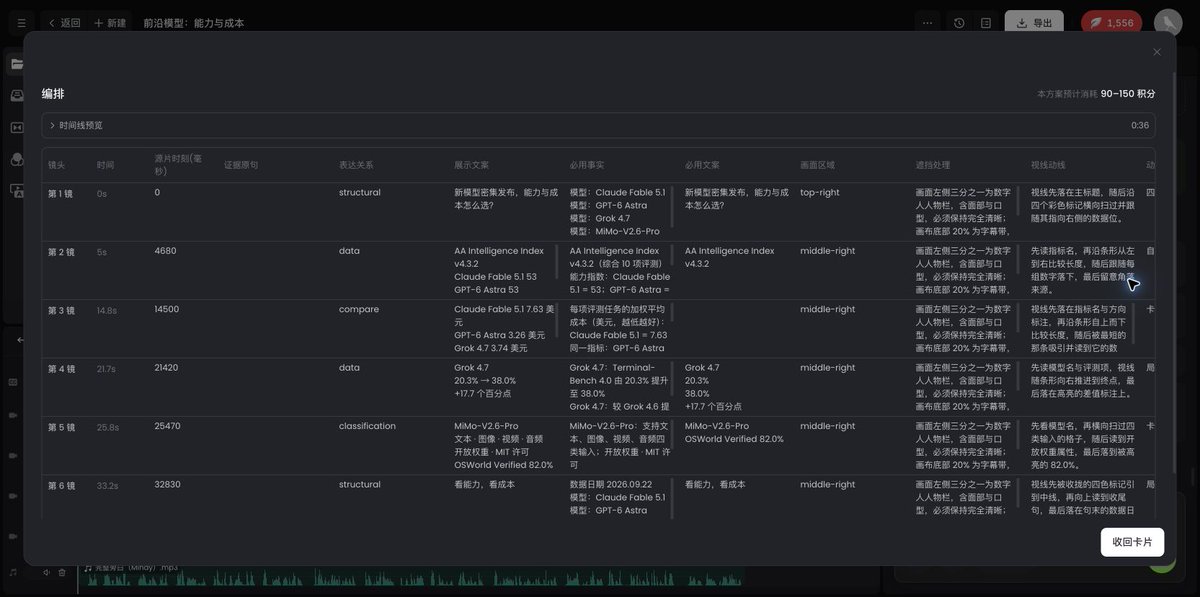Open the version history clock icon
Image resolution: width=1200 pixels, height=597 pixels.
tap(959, 23)
